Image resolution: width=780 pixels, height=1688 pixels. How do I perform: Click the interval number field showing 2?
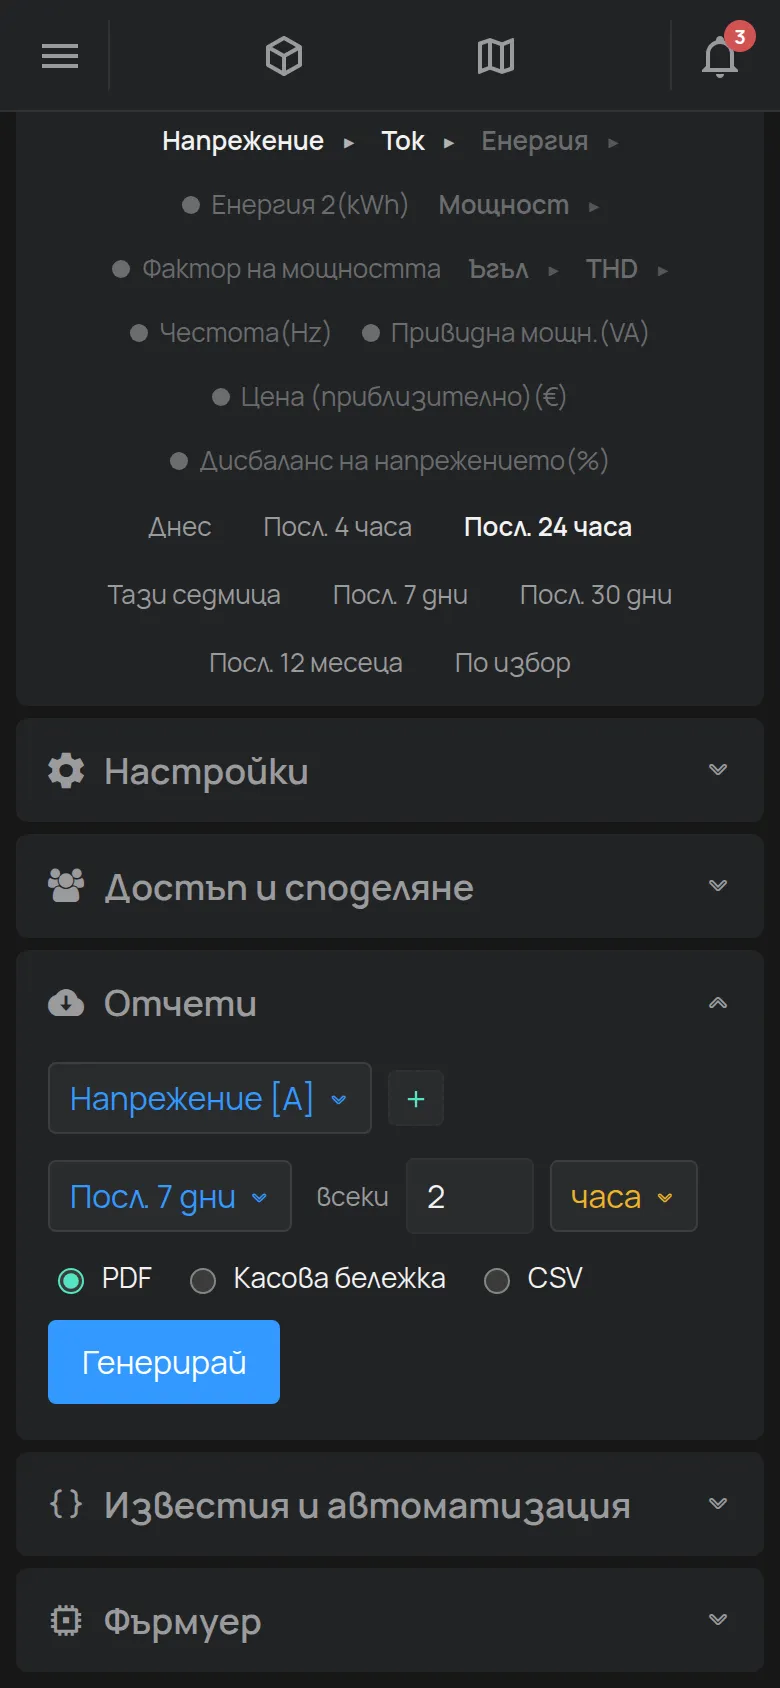click(x=470, y=1196)
